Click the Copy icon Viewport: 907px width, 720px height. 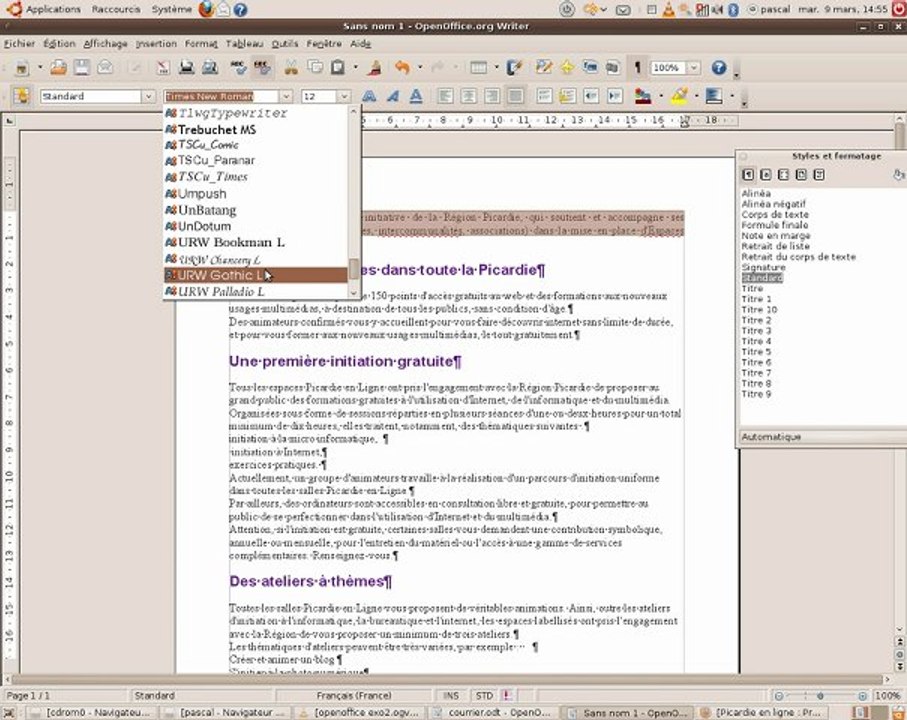315,68
